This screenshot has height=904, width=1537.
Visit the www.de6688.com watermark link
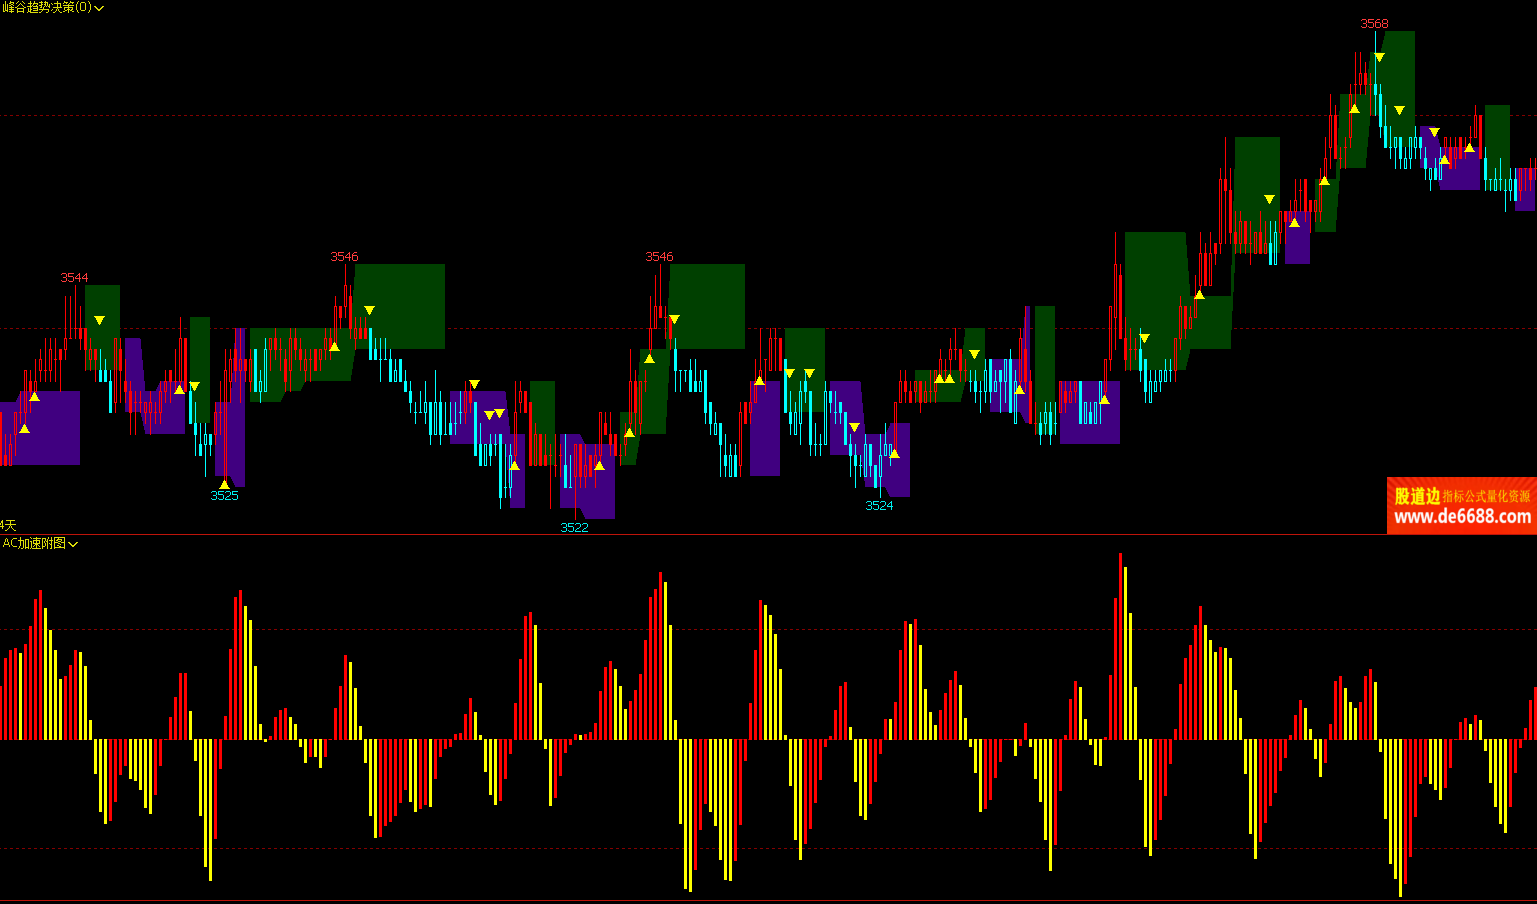click(1462, 517)
